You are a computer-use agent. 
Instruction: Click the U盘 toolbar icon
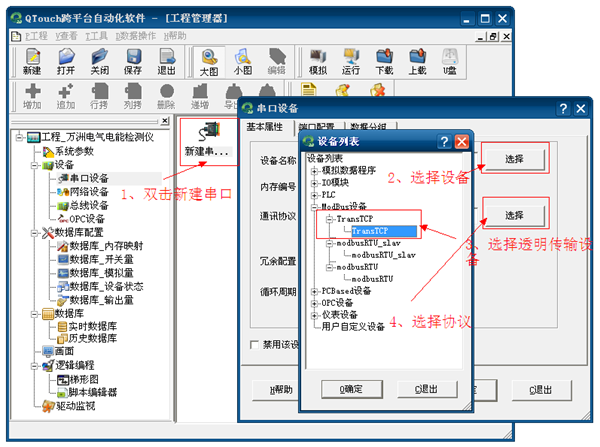450,62
